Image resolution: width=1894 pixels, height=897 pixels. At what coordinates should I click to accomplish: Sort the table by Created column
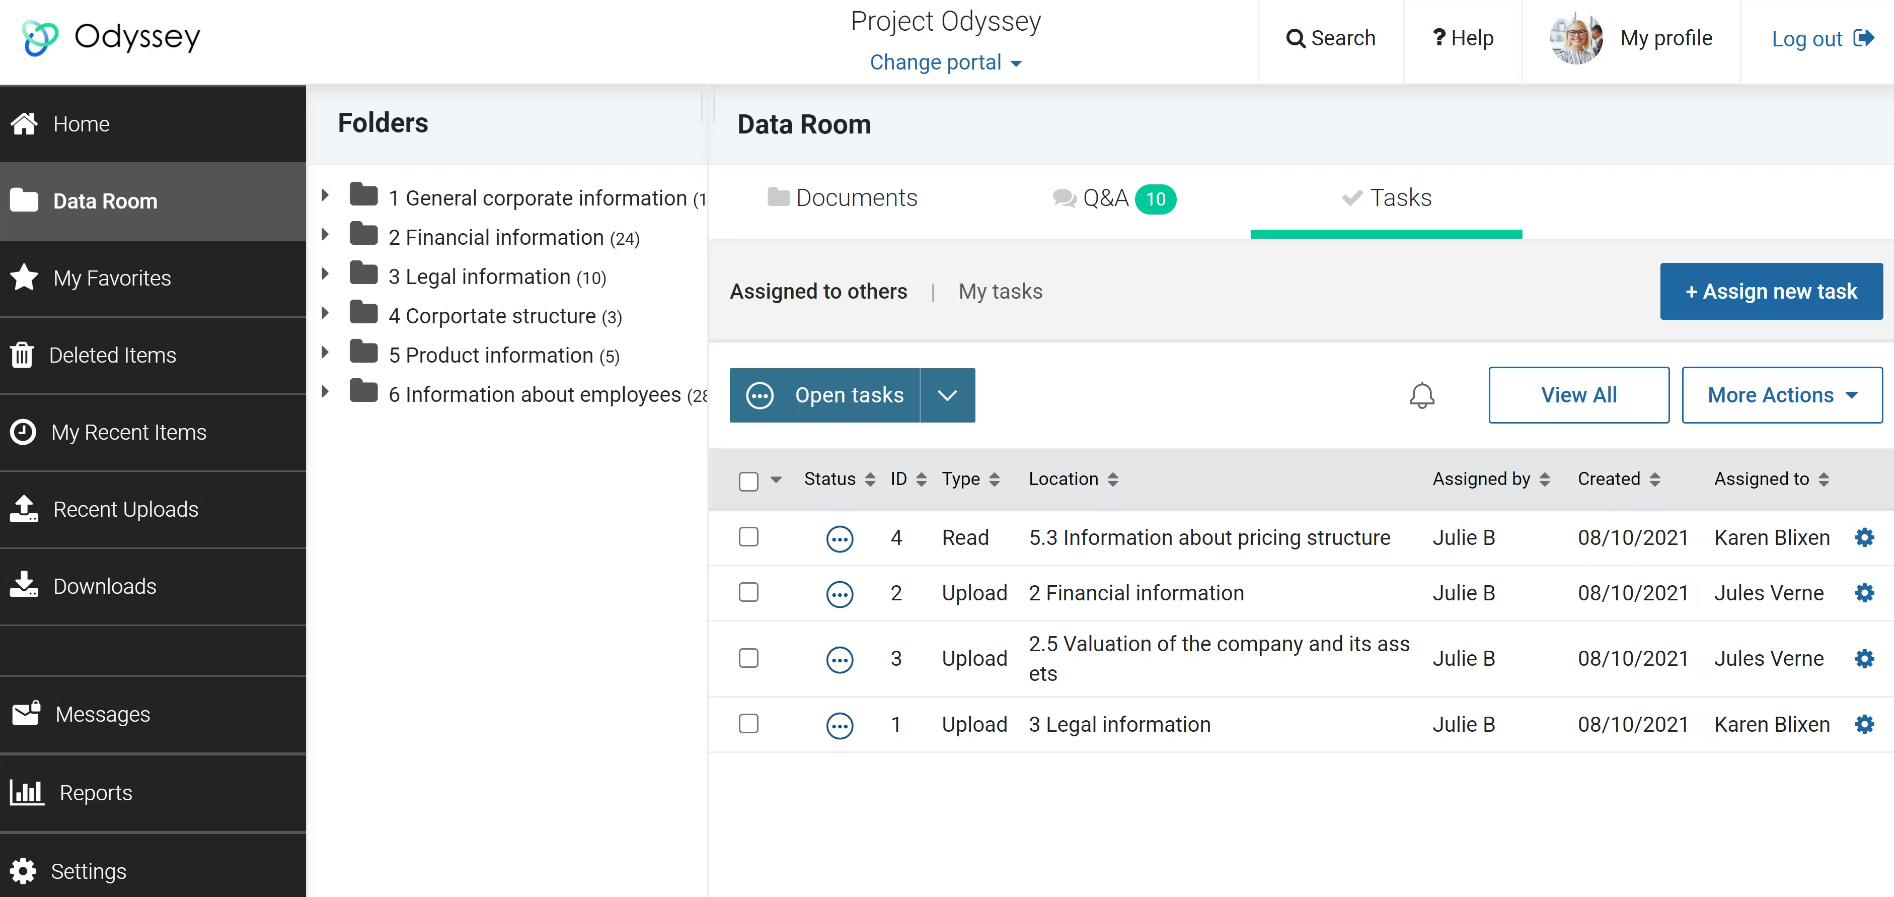tap(1618, 480)
